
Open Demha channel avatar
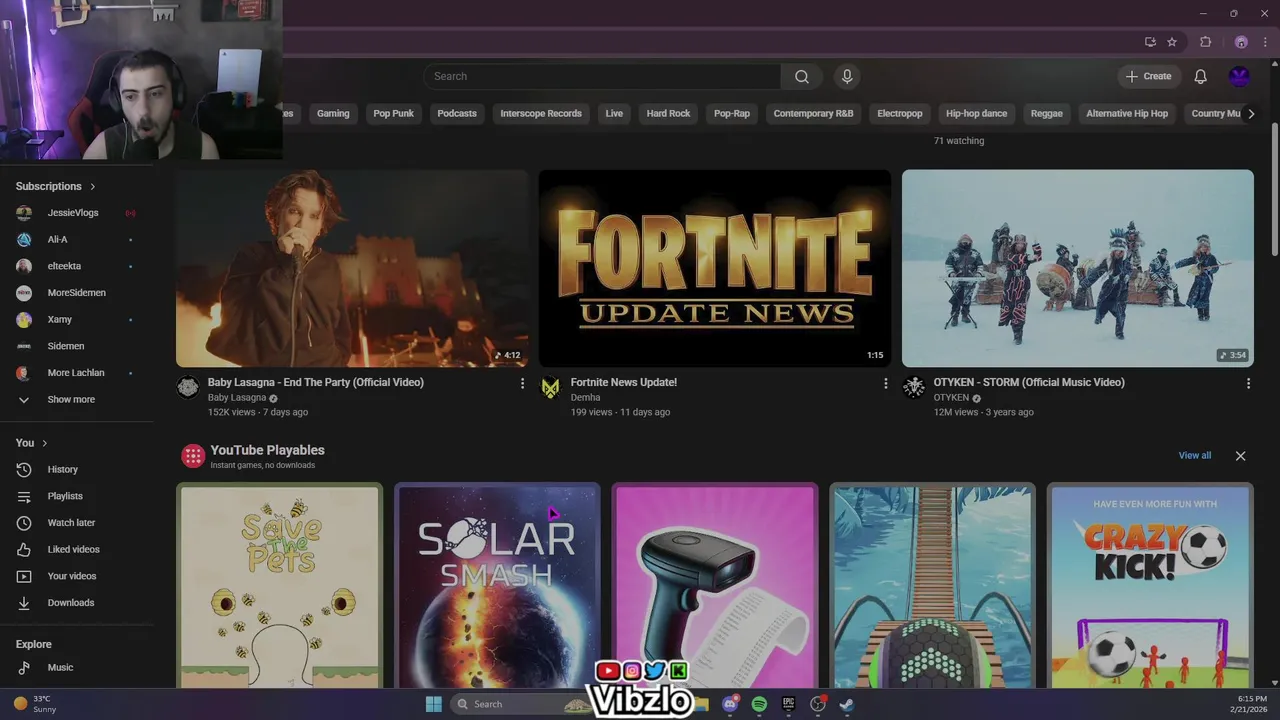click(551, 388)
